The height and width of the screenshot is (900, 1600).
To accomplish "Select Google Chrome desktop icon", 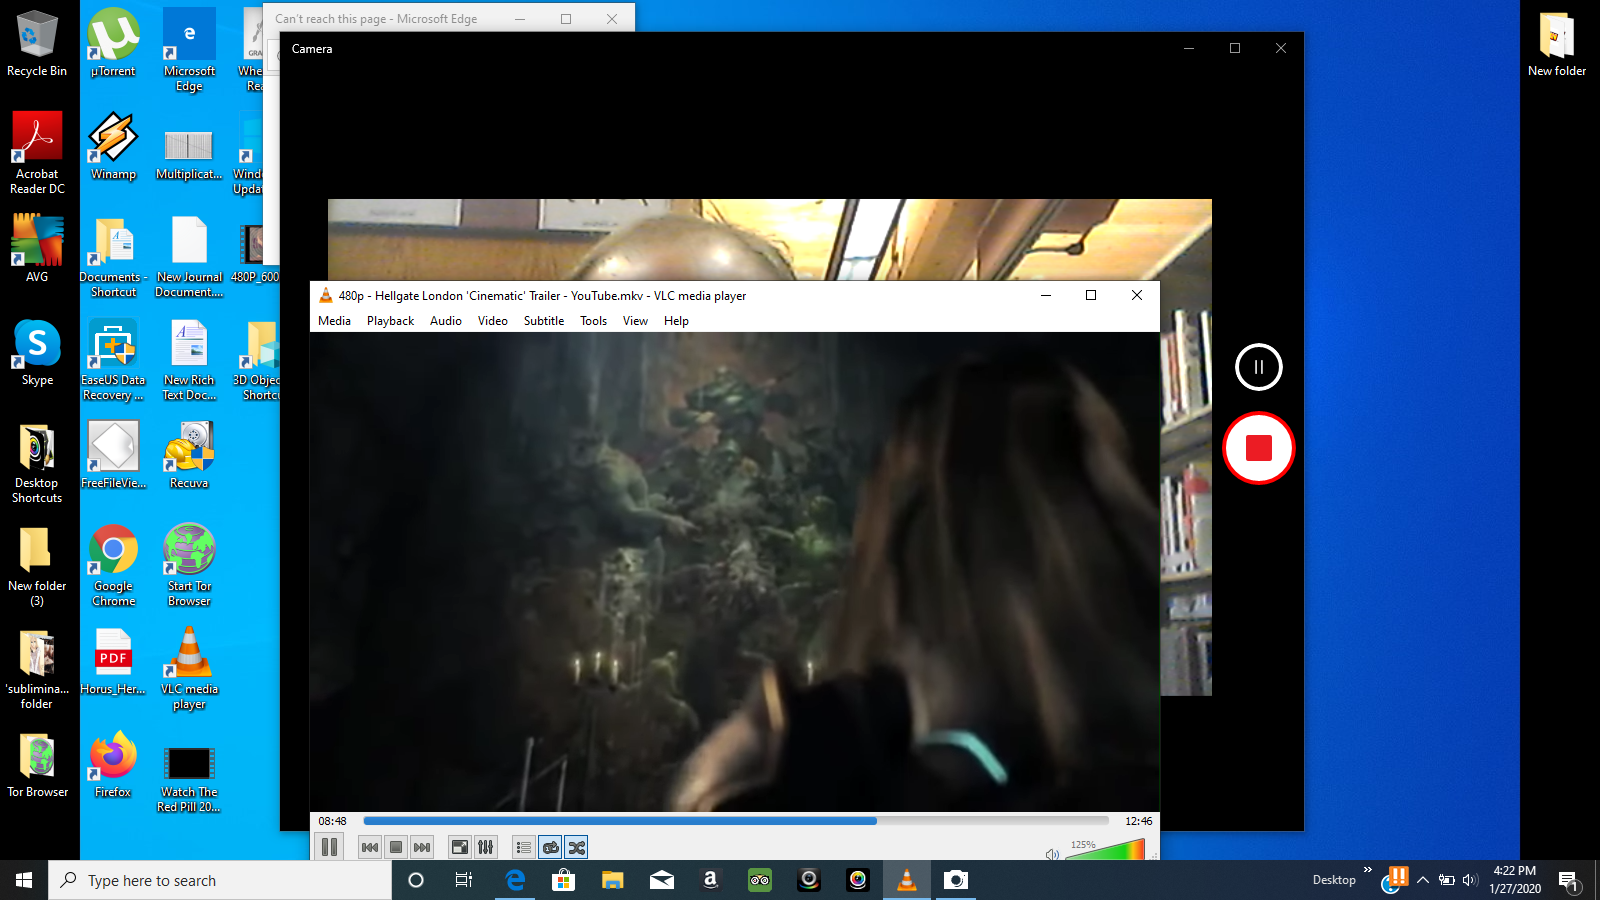I will (113, 565).
